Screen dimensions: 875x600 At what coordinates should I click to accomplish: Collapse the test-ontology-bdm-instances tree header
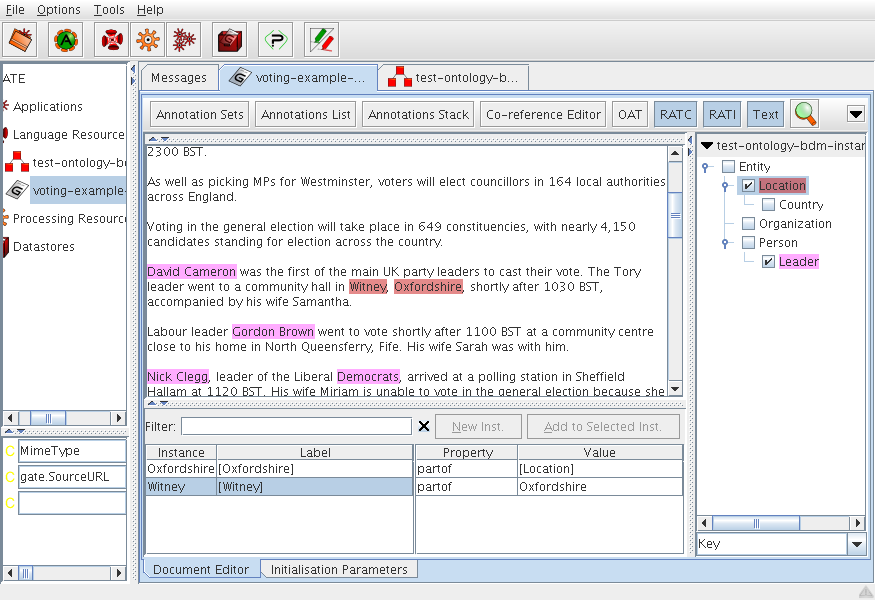(x=707, y=146)
